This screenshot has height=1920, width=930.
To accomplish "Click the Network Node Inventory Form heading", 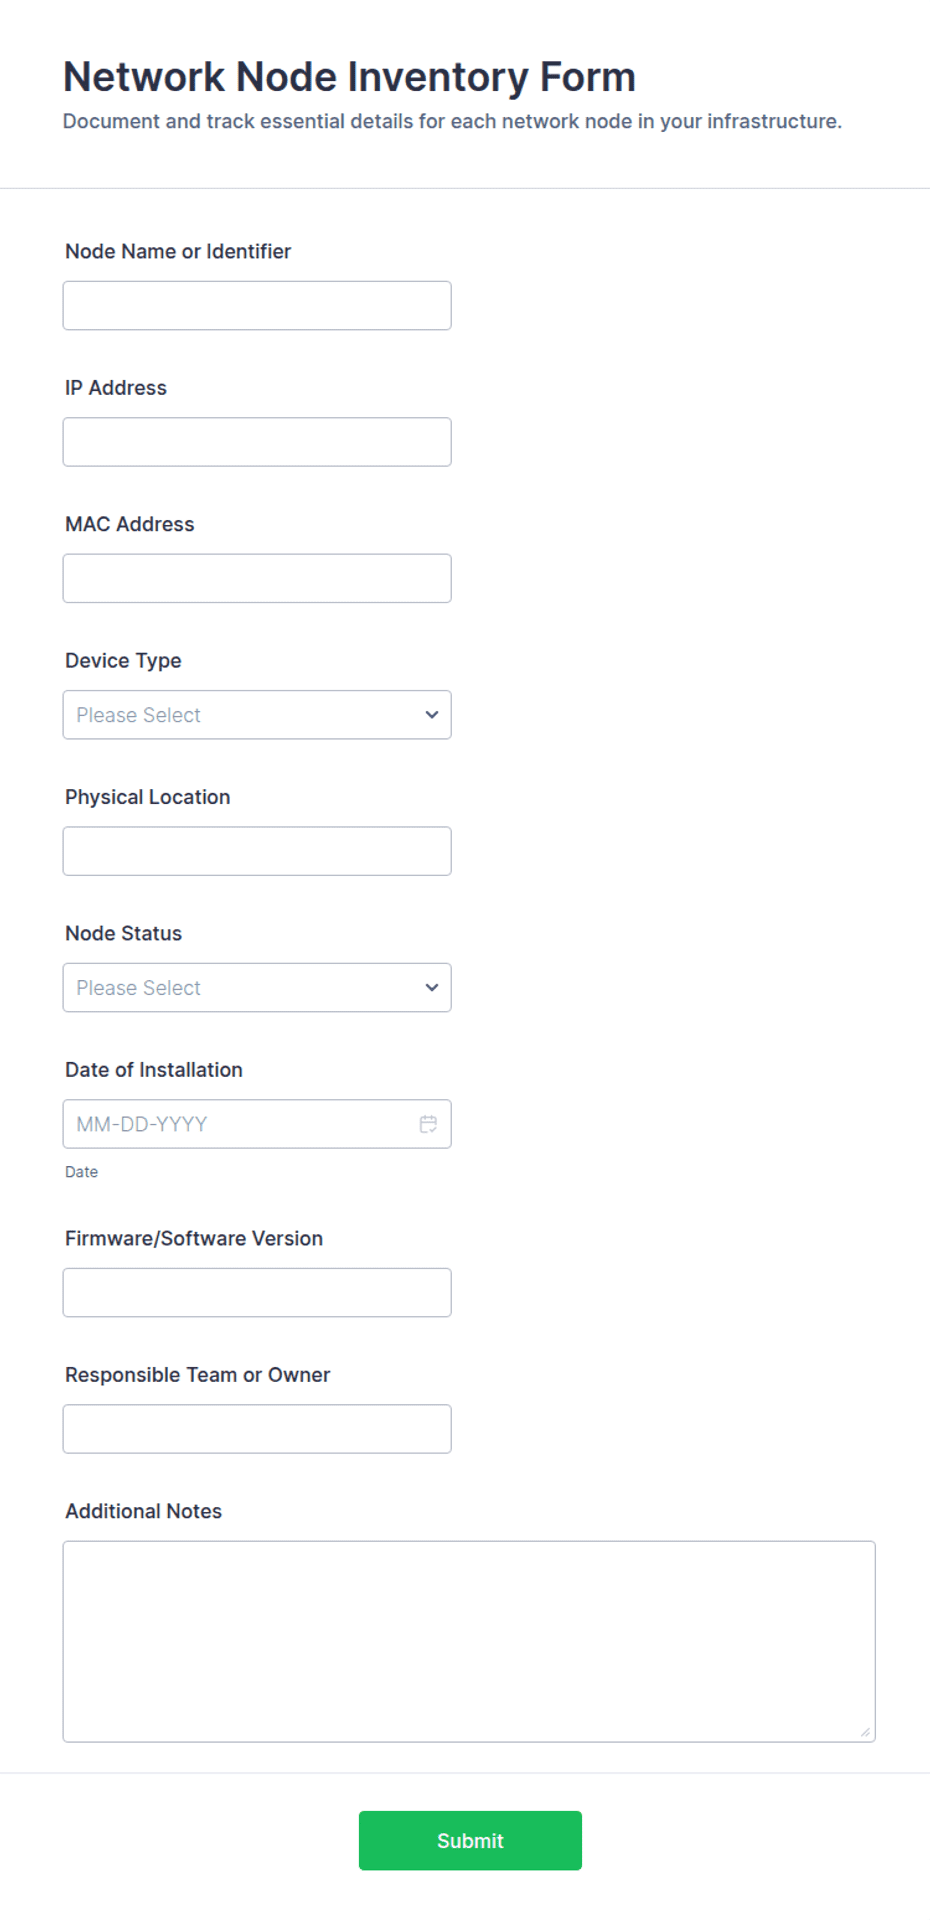I will tap(349, 77).
